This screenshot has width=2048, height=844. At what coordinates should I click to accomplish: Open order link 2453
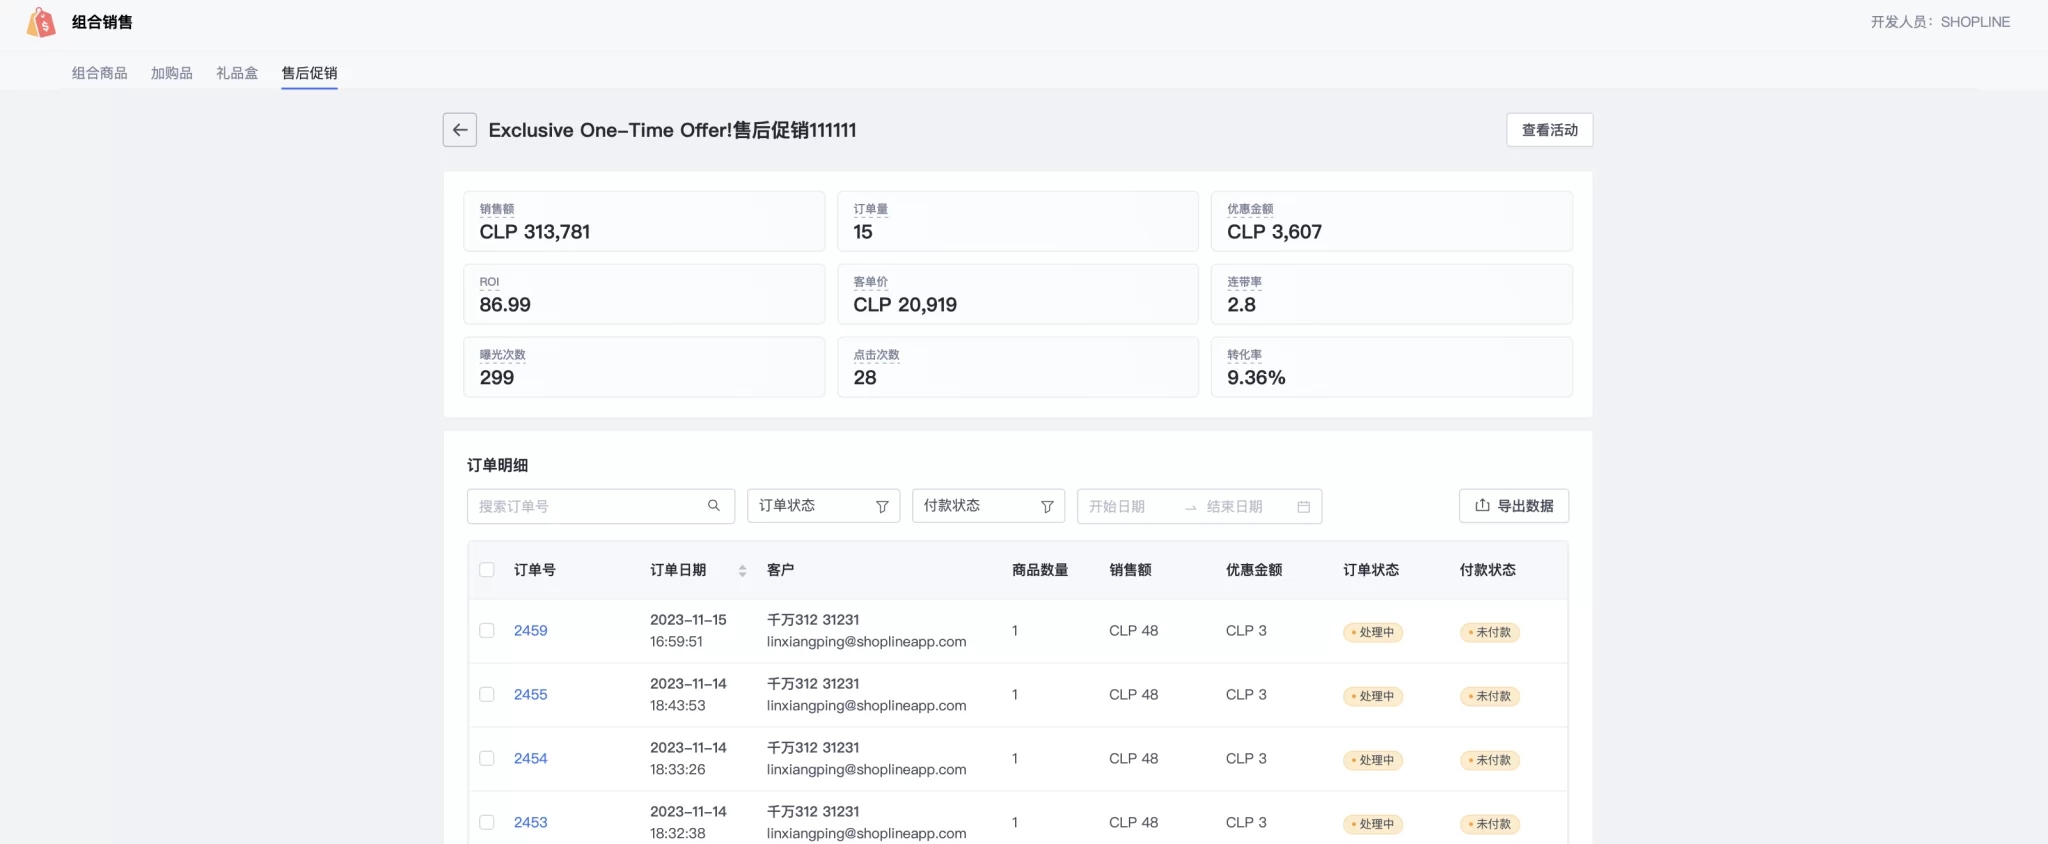(x=531, y=823)
